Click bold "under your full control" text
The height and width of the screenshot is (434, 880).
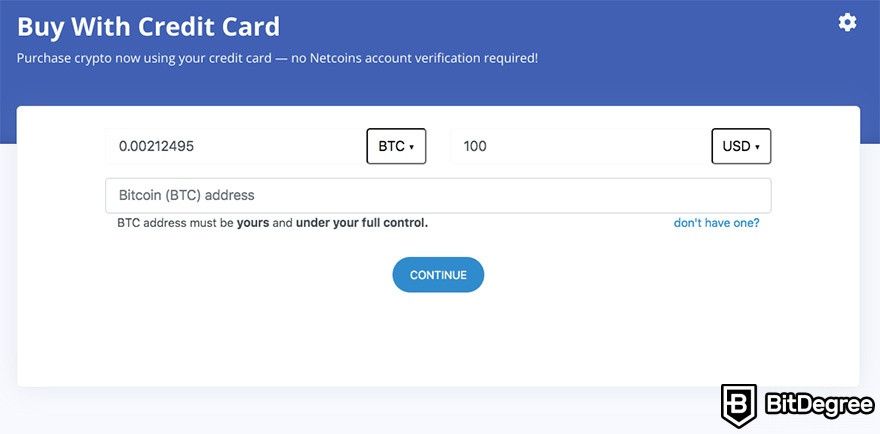pos(361,223)
